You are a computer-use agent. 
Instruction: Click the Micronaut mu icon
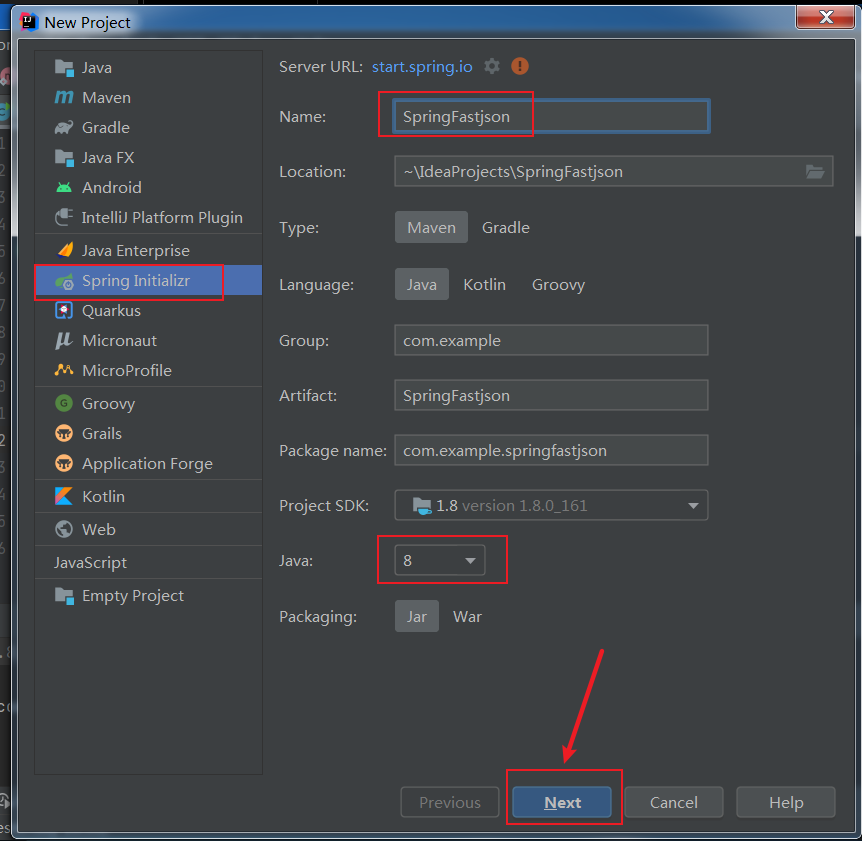click(64, 340)
